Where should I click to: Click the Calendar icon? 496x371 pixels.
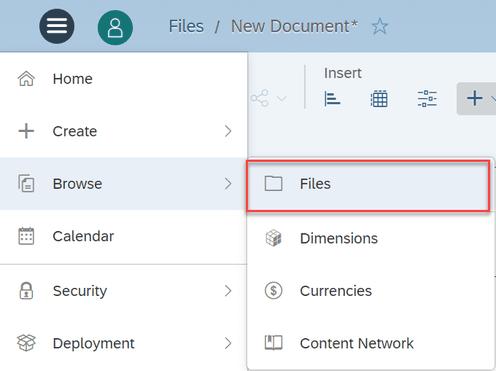point(26,236)
